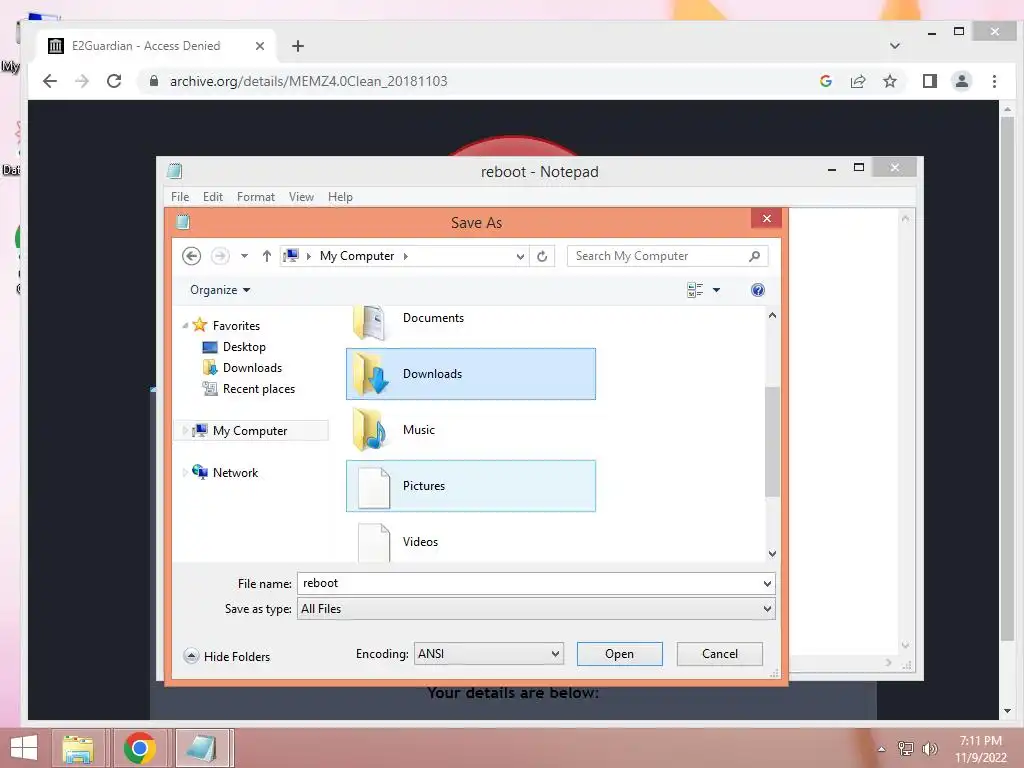The height and width of the screenshot is (768, 1024).
Task: Open Chrome tab search chevron
Action: pos(895,46)
